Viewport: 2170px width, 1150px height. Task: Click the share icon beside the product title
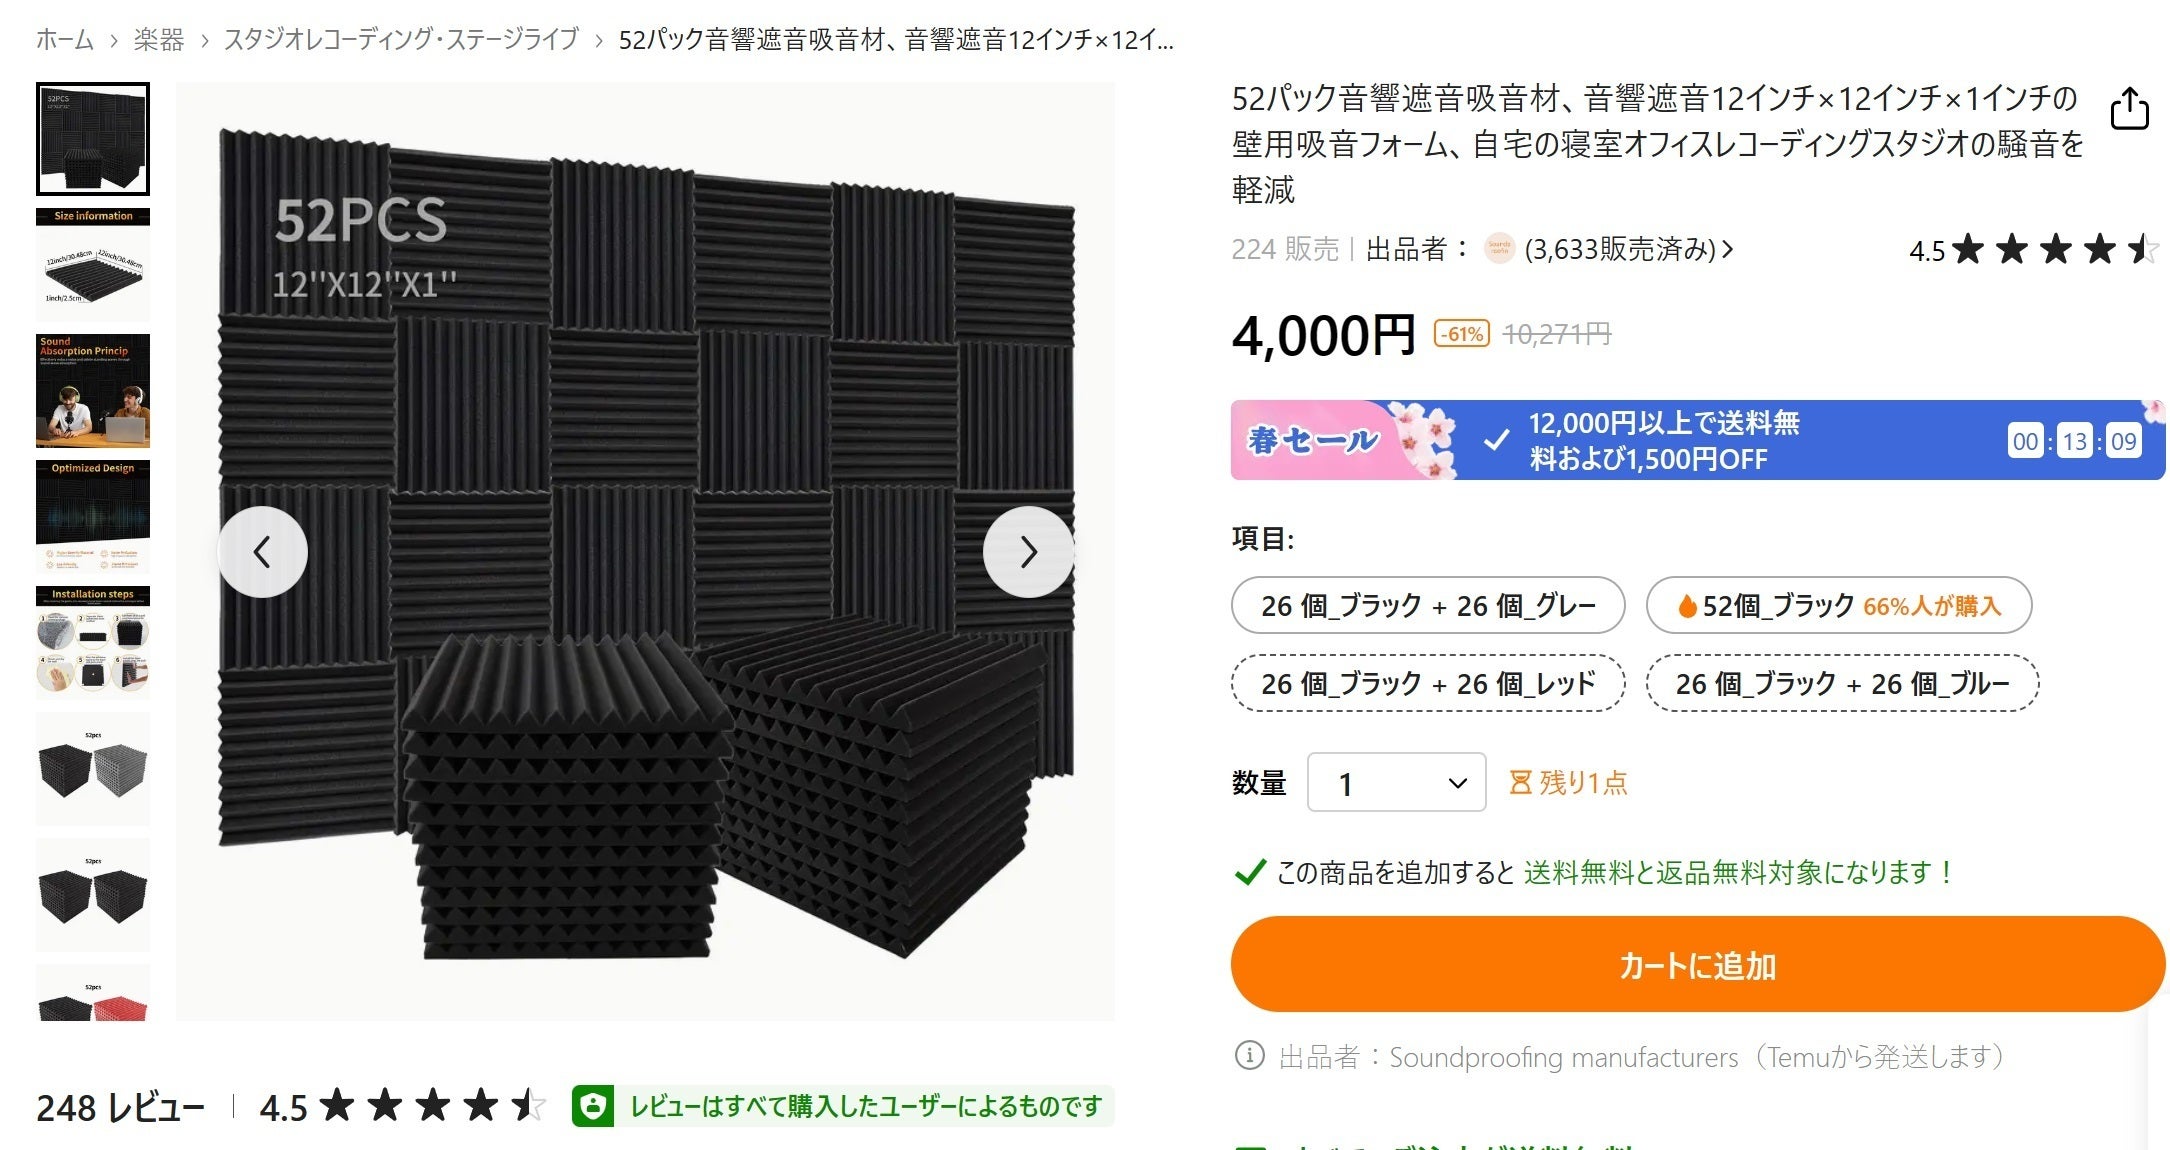[x=2129, y=108]
